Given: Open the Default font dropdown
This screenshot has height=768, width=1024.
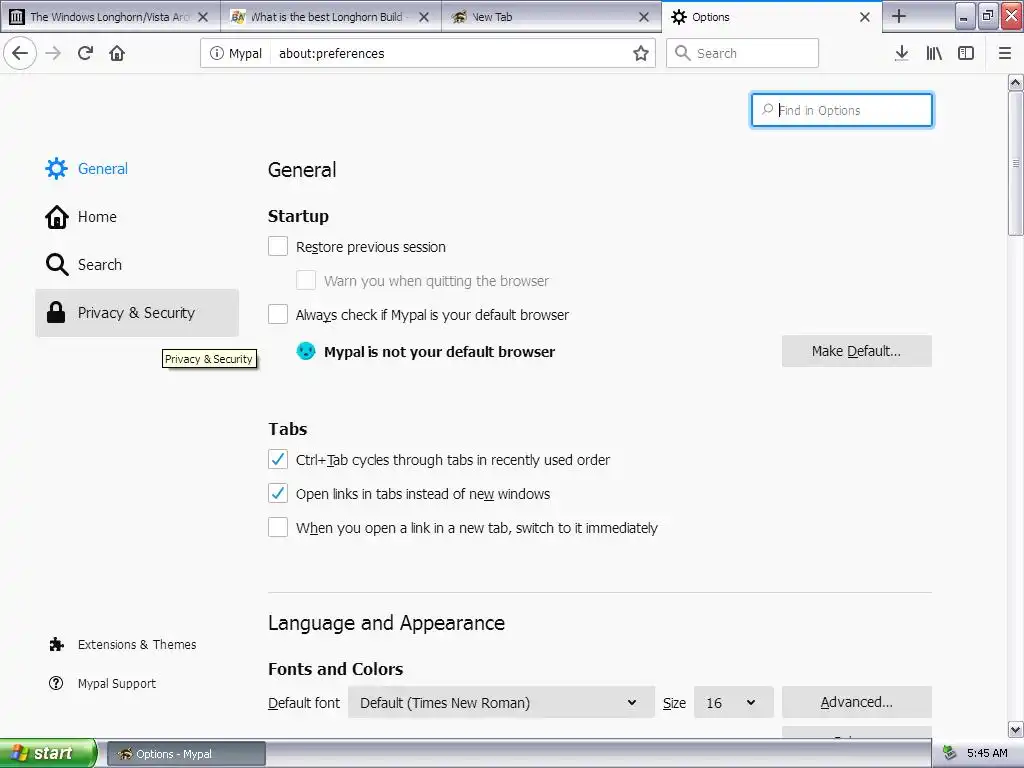Looking at the screenshot, I should tap(501, 703).
